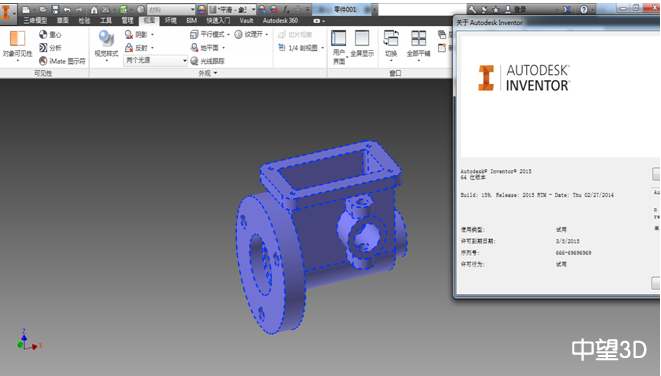The image size is (661, 376).
Task: Toggle 阴影 shadows on or off
Action: tap(136, 35)
